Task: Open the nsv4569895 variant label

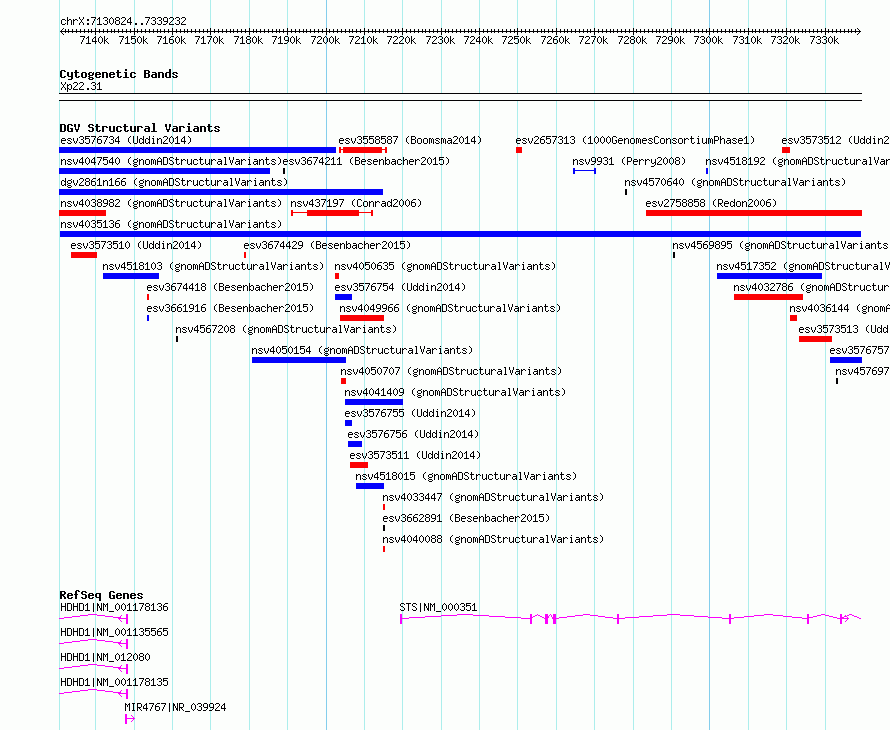Action: (x=780, y=245)
